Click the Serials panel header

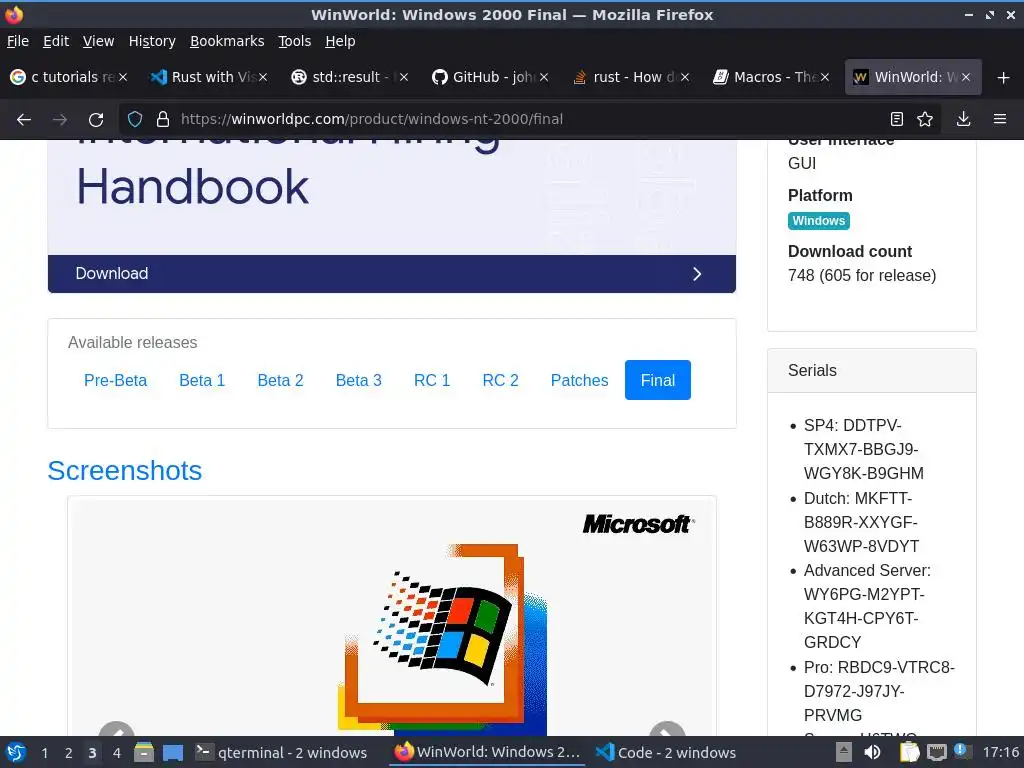871,370
